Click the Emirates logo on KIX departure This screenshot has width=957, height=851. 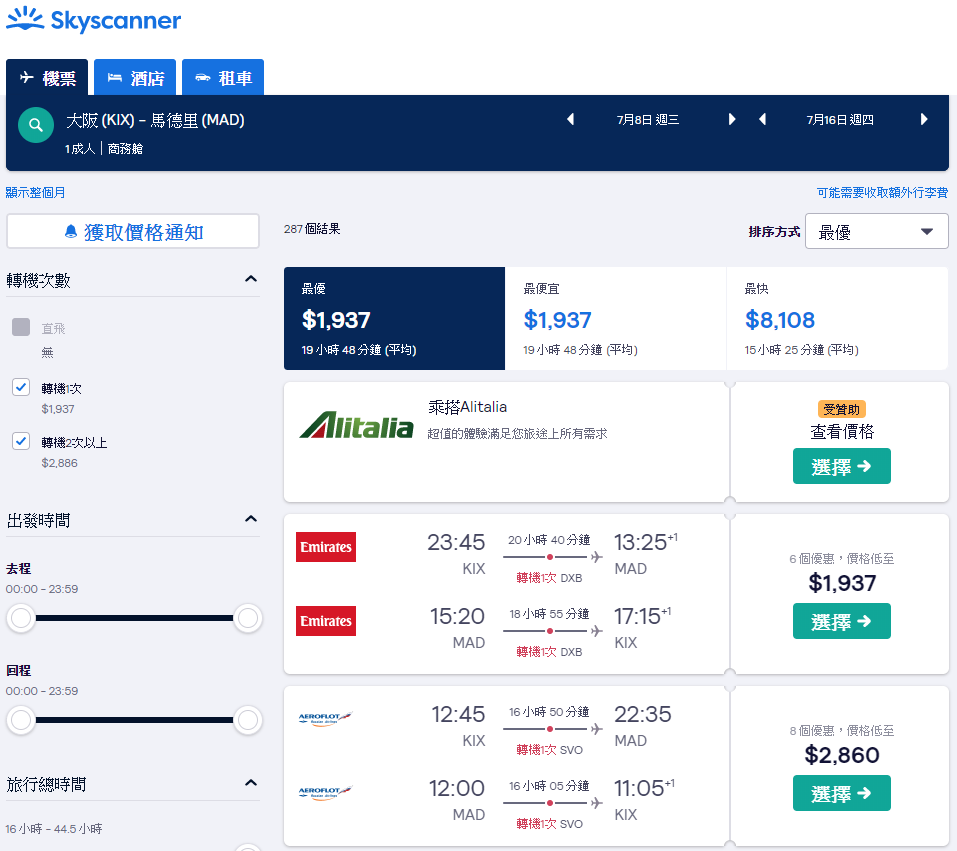[x=326, y=547]
